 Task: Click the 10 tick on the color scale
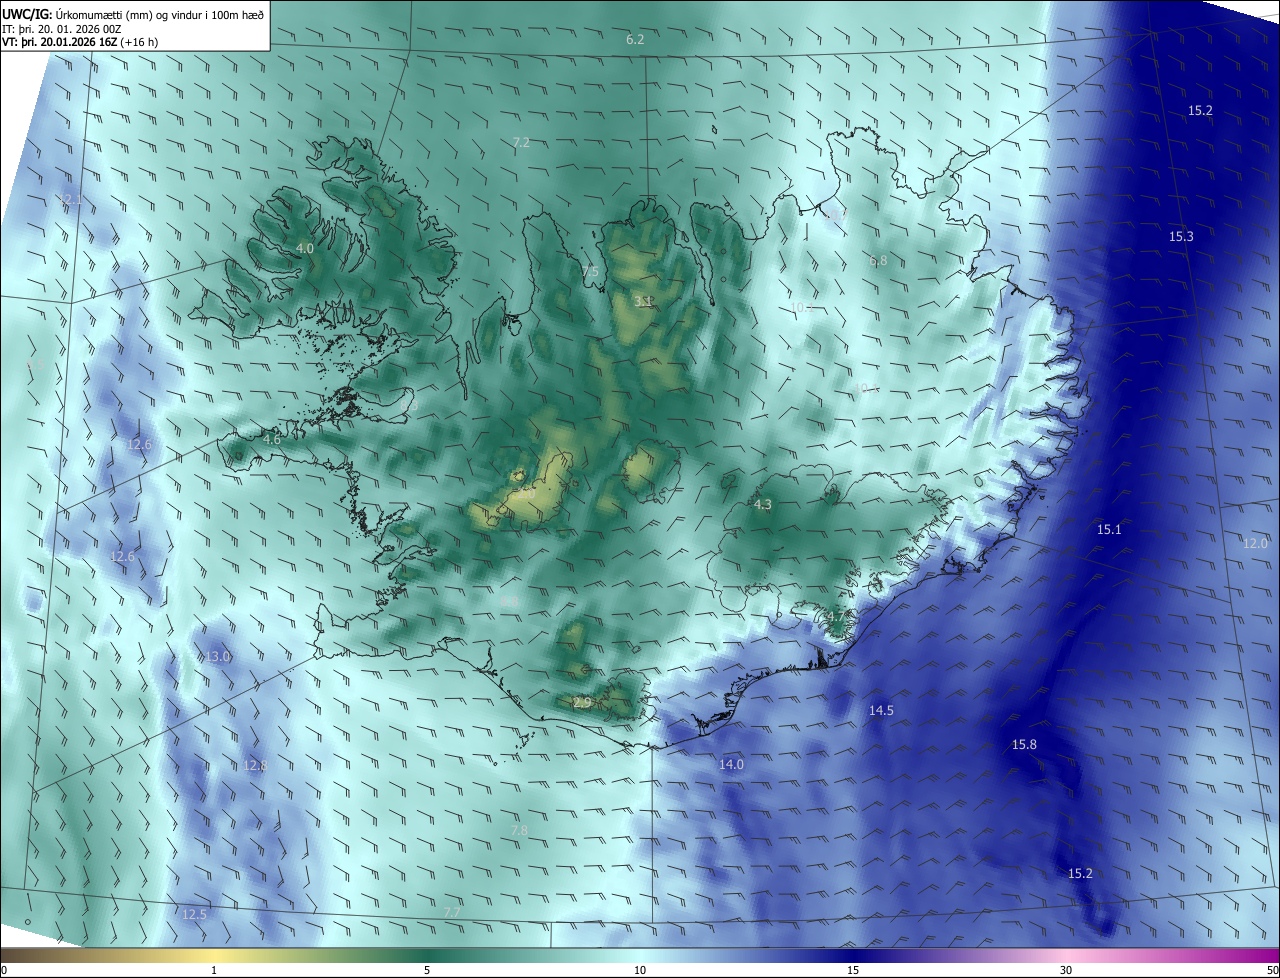point(640,970)
